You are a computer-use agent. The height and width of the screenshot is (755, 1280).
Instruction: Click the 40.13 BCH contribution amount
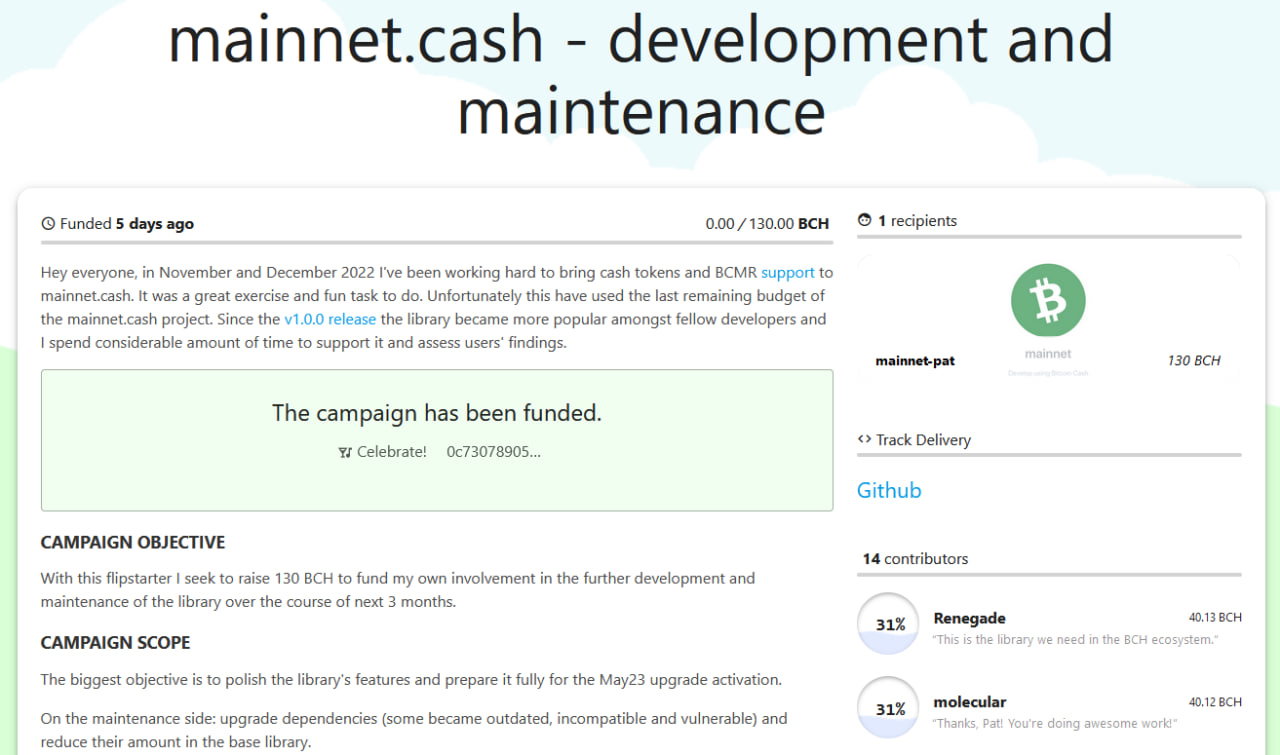1215,618
